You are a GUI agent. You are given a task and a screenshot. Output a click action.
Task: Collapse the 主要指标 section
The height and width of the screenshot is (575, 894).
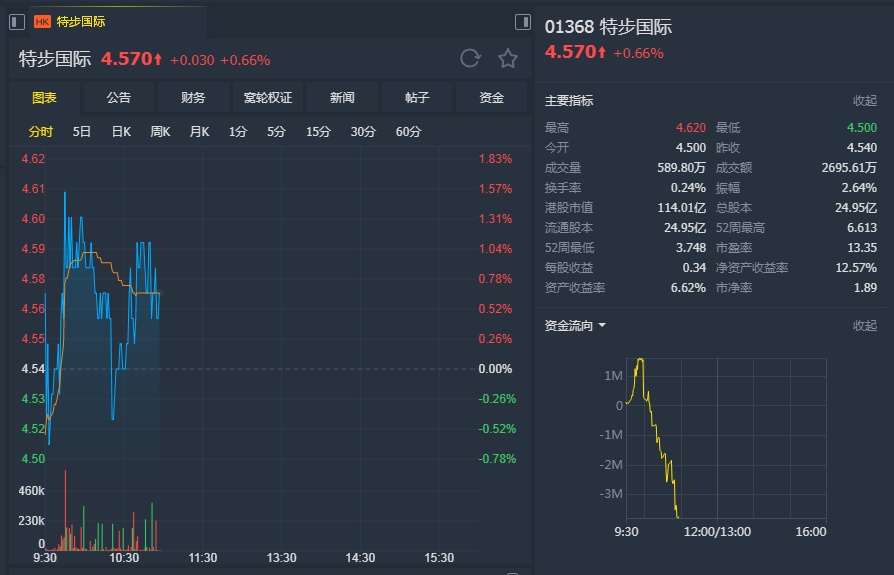[x=864, y=101]
